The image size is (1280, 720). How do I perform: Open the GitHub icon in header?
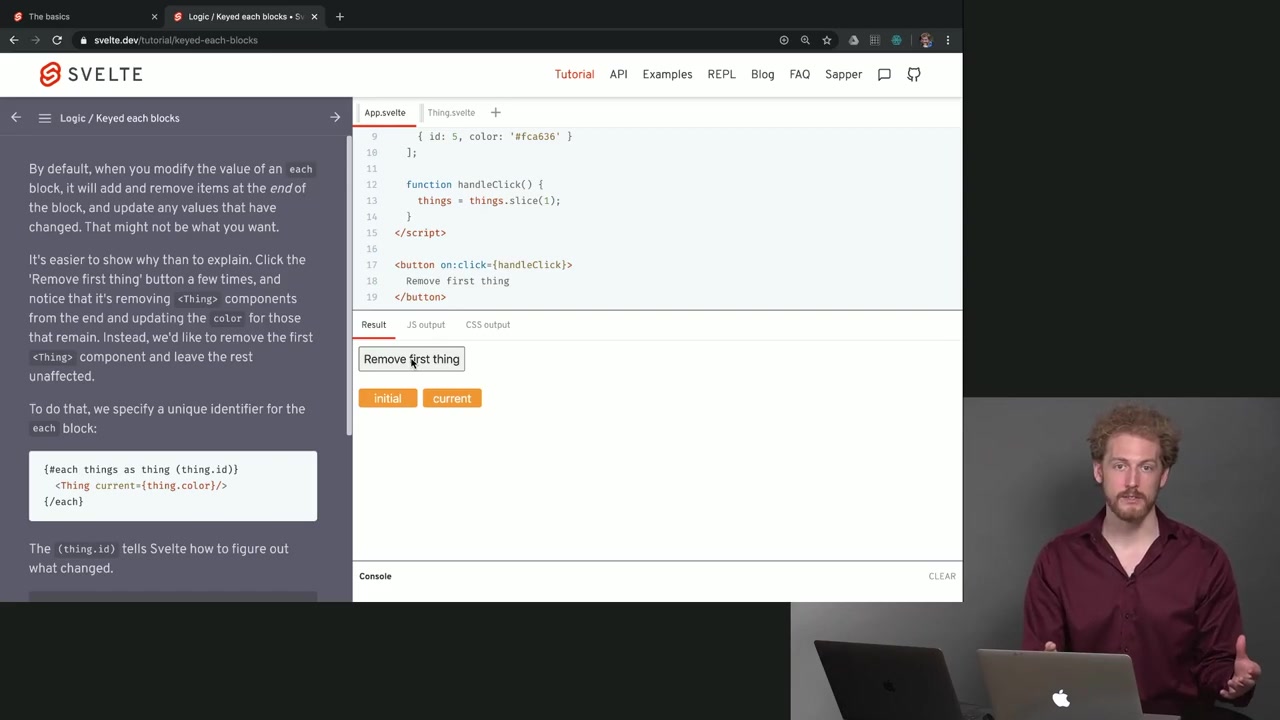point(914,74)
